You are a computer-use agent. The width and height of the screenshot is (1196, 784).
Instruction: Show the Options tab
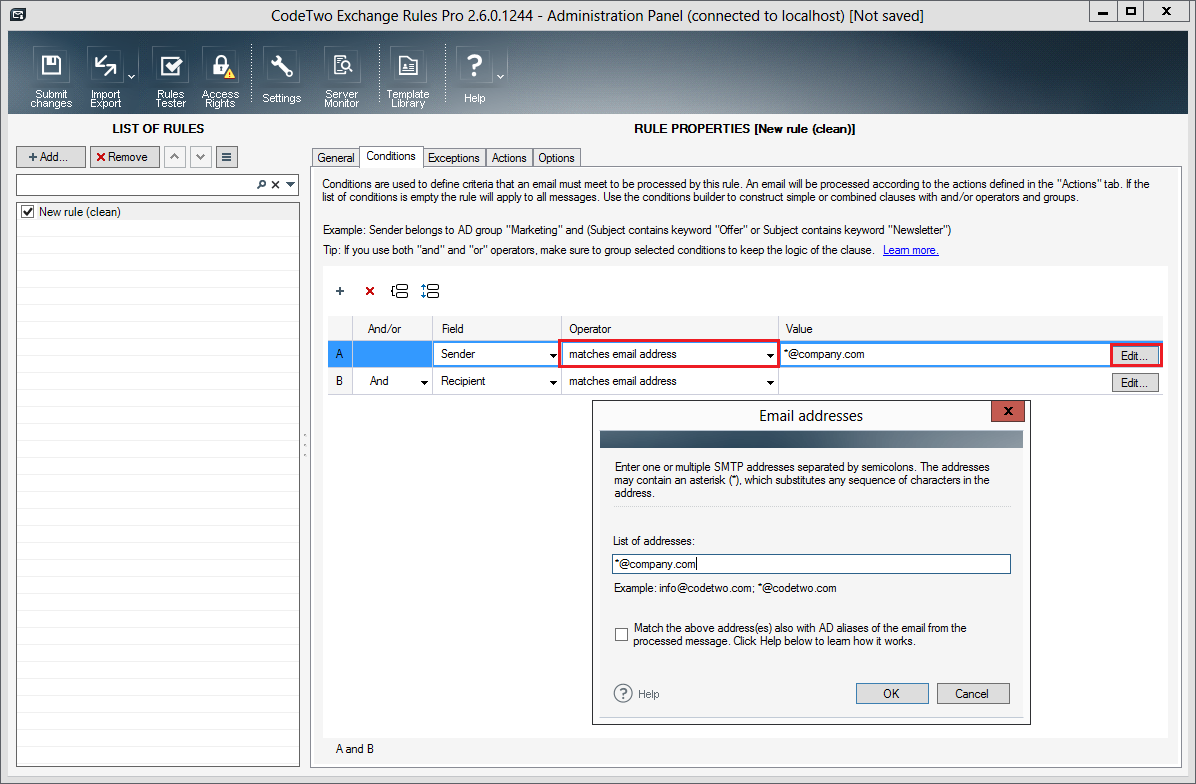point(556,158)
